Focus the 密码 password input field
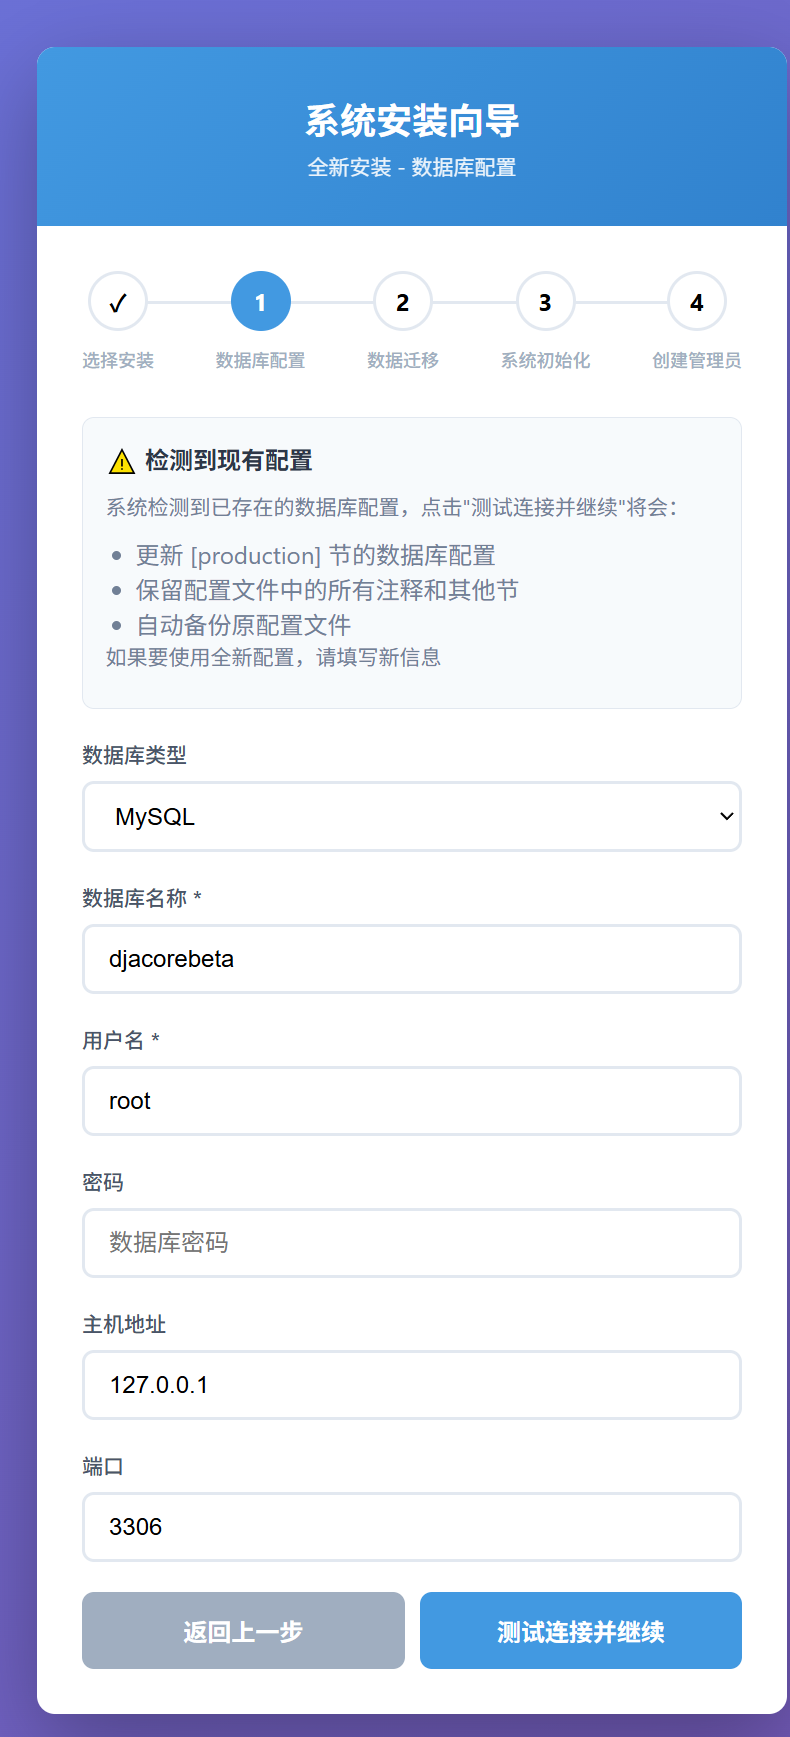 point(411,1243)
